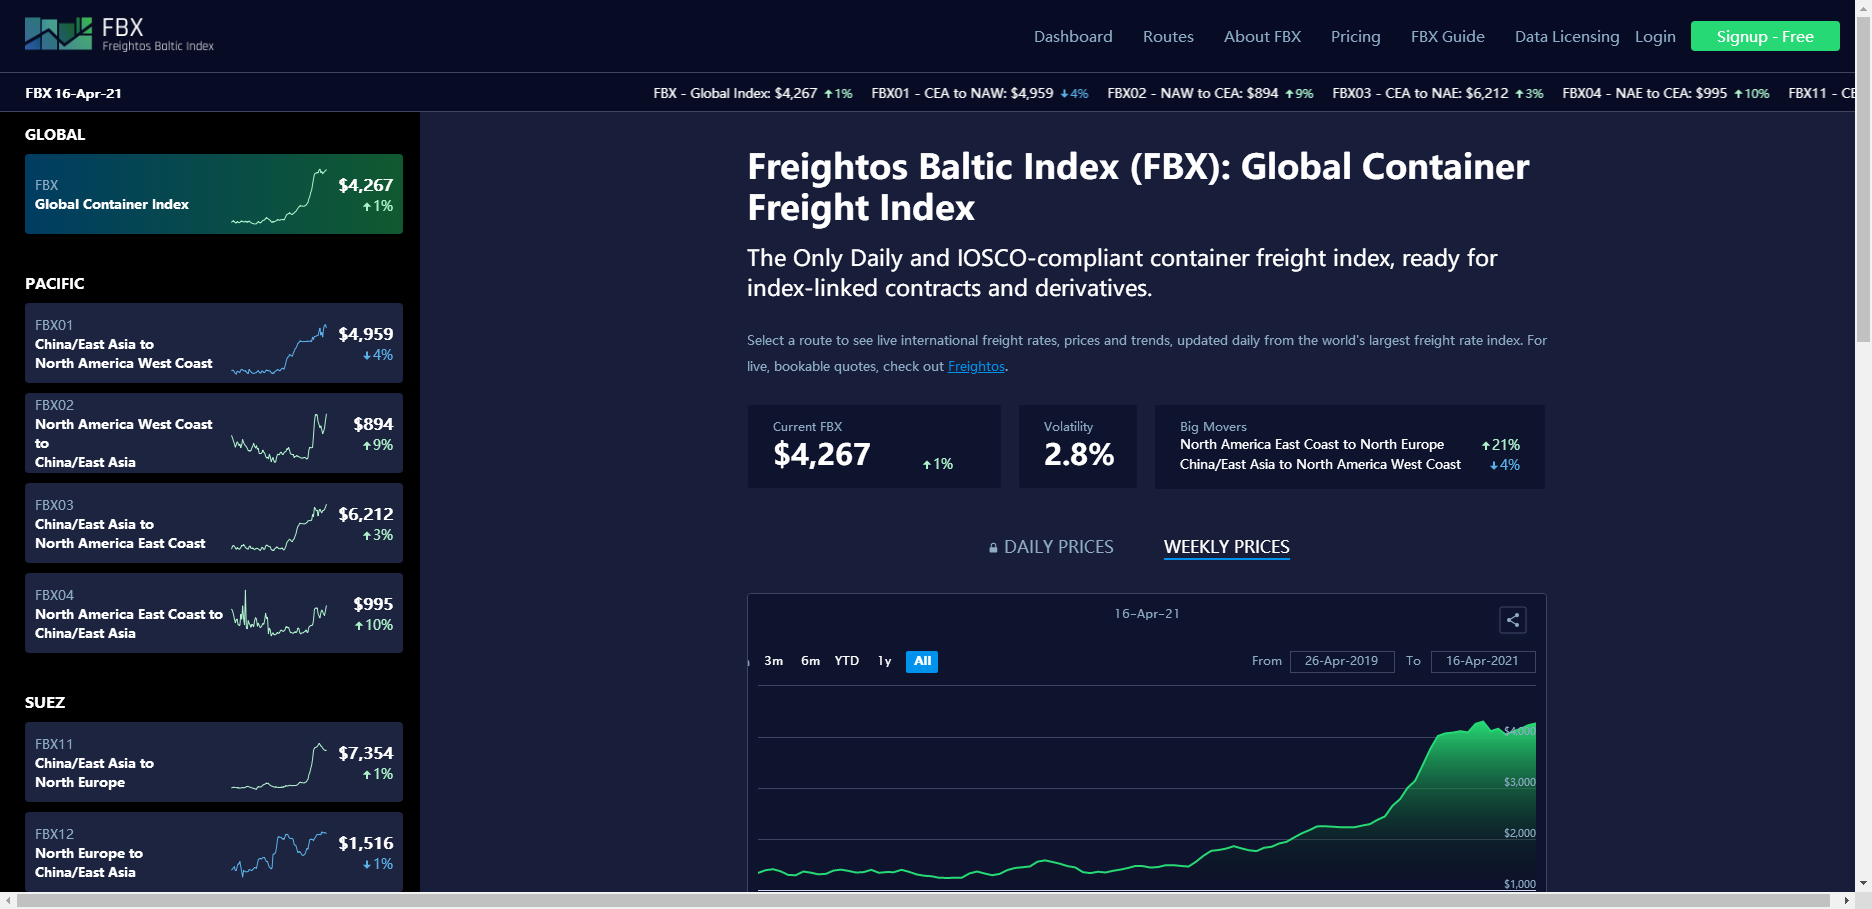Screen dimensions: 1872x909
Task: Select the 3m chart range
Action: click(x=773, y=661)
